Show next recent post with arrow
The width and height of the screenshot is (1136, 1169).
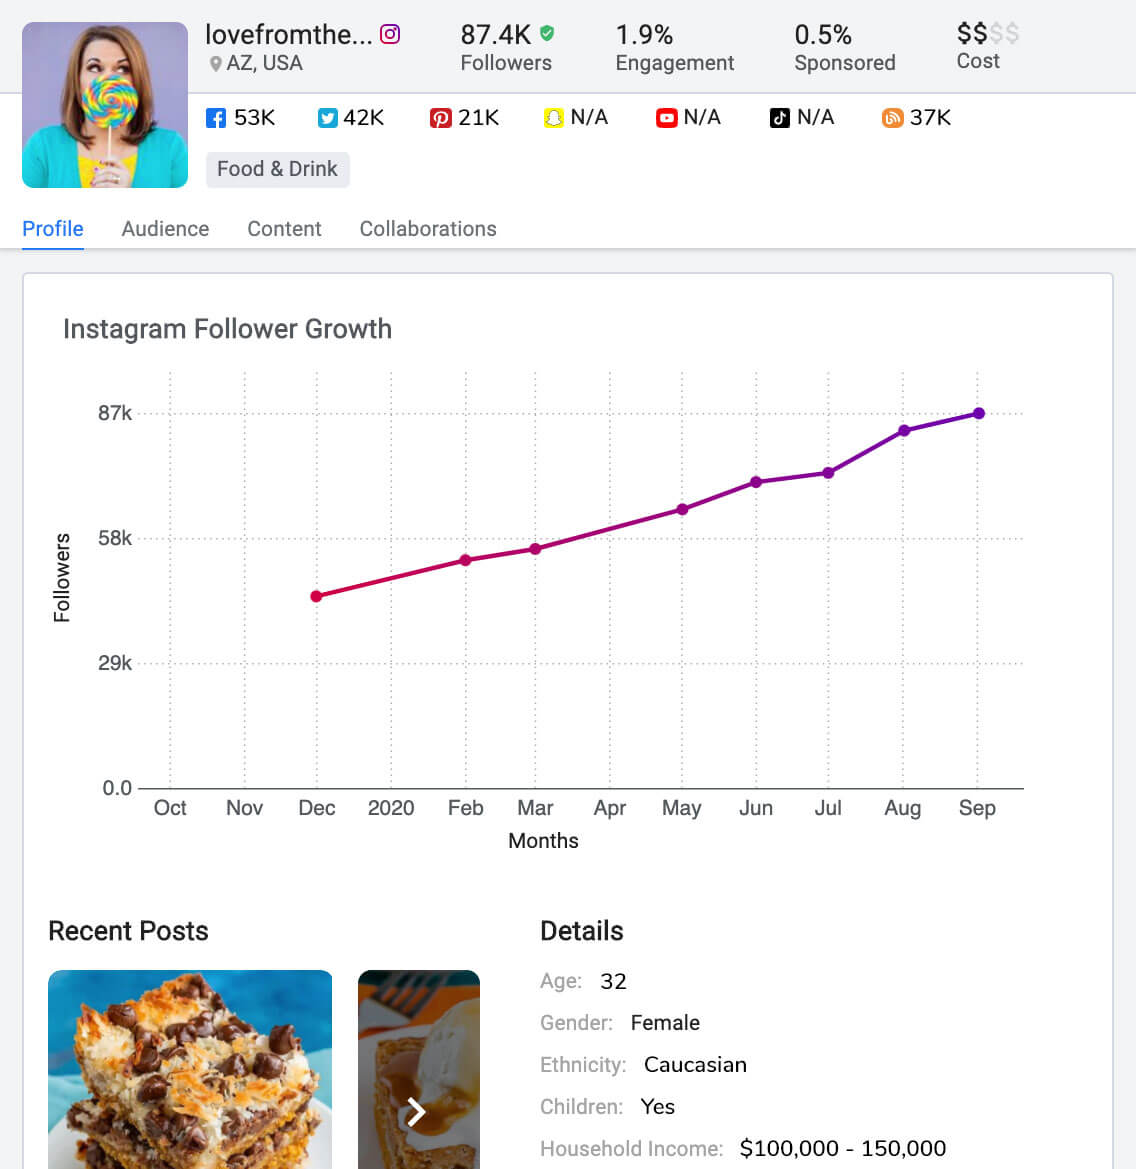point(417,1111)
